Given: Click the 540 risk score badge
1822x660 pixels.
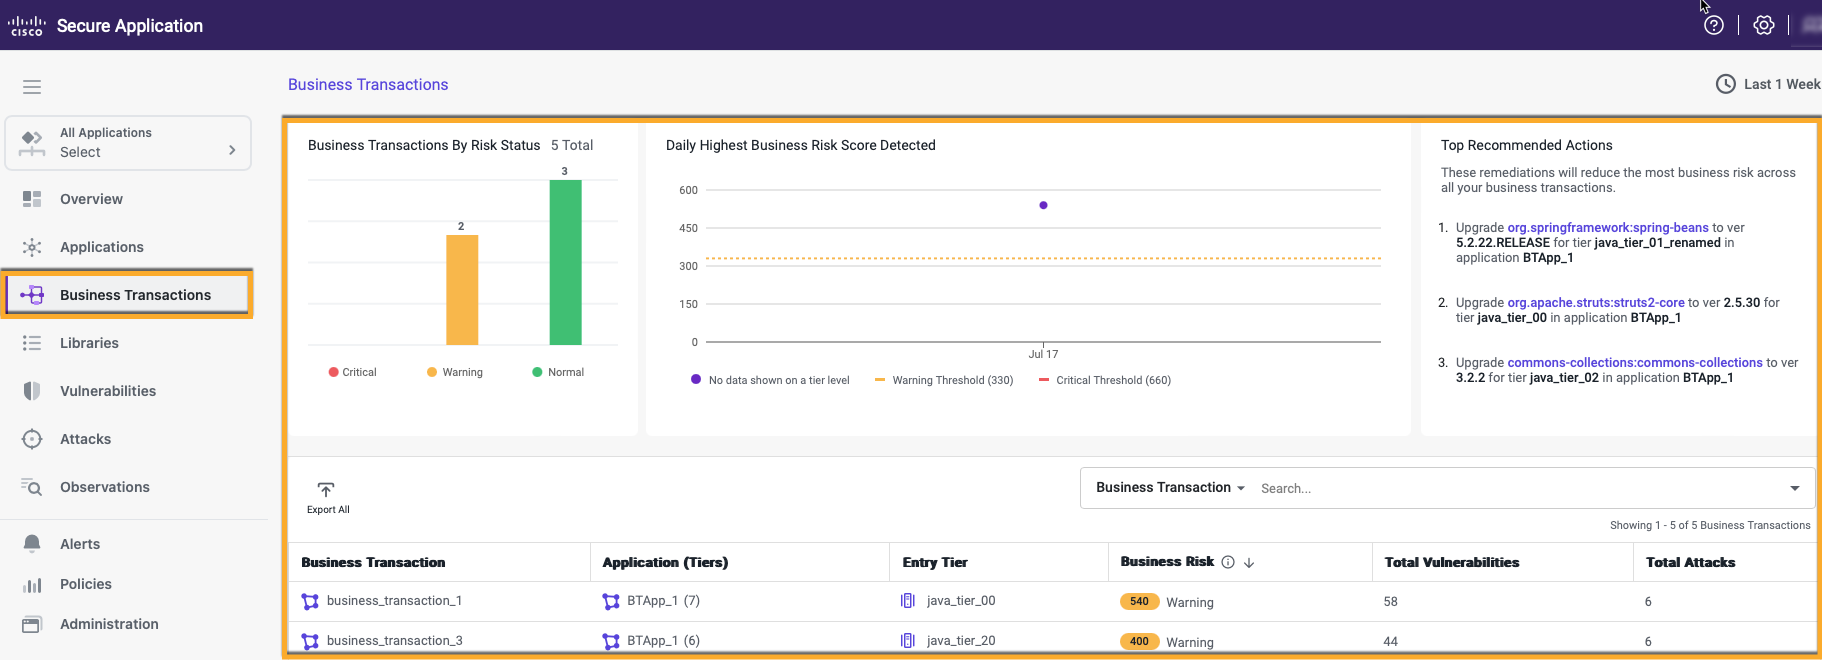Looking at the screenshot, I should coord(1139,602).
